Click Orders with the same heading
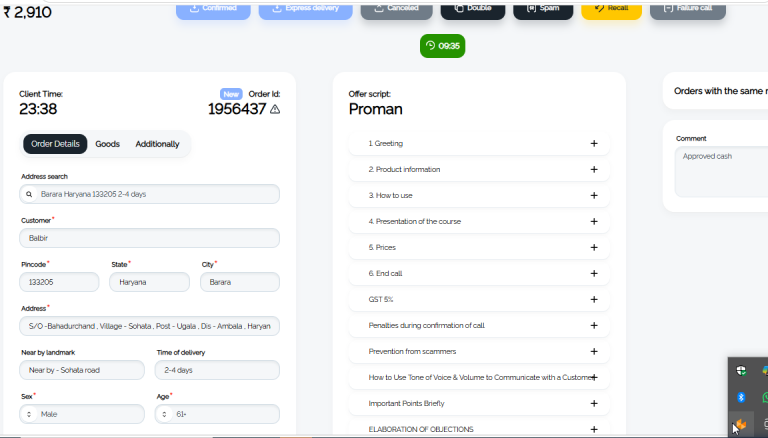This screenshot has width=768, height=438. pyautogui.click(x=720, y=91)
